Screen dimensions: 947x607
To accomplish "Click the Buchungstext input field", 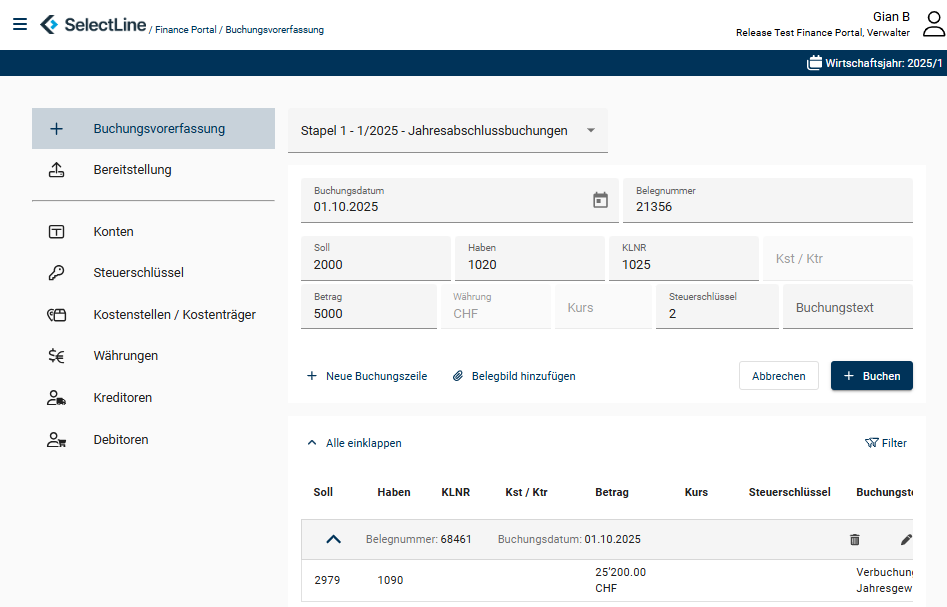I will tap(846, 308).
